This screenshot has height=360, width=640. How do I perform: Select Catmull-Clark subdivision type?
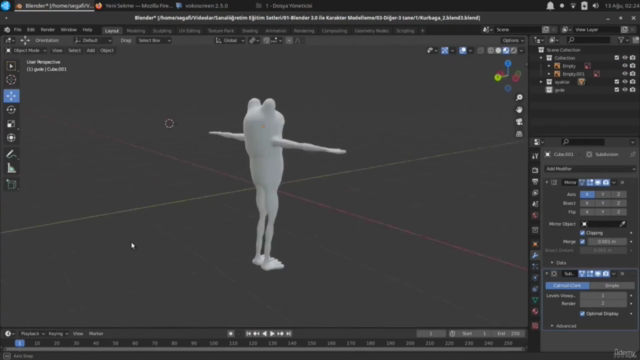[567, 286]
